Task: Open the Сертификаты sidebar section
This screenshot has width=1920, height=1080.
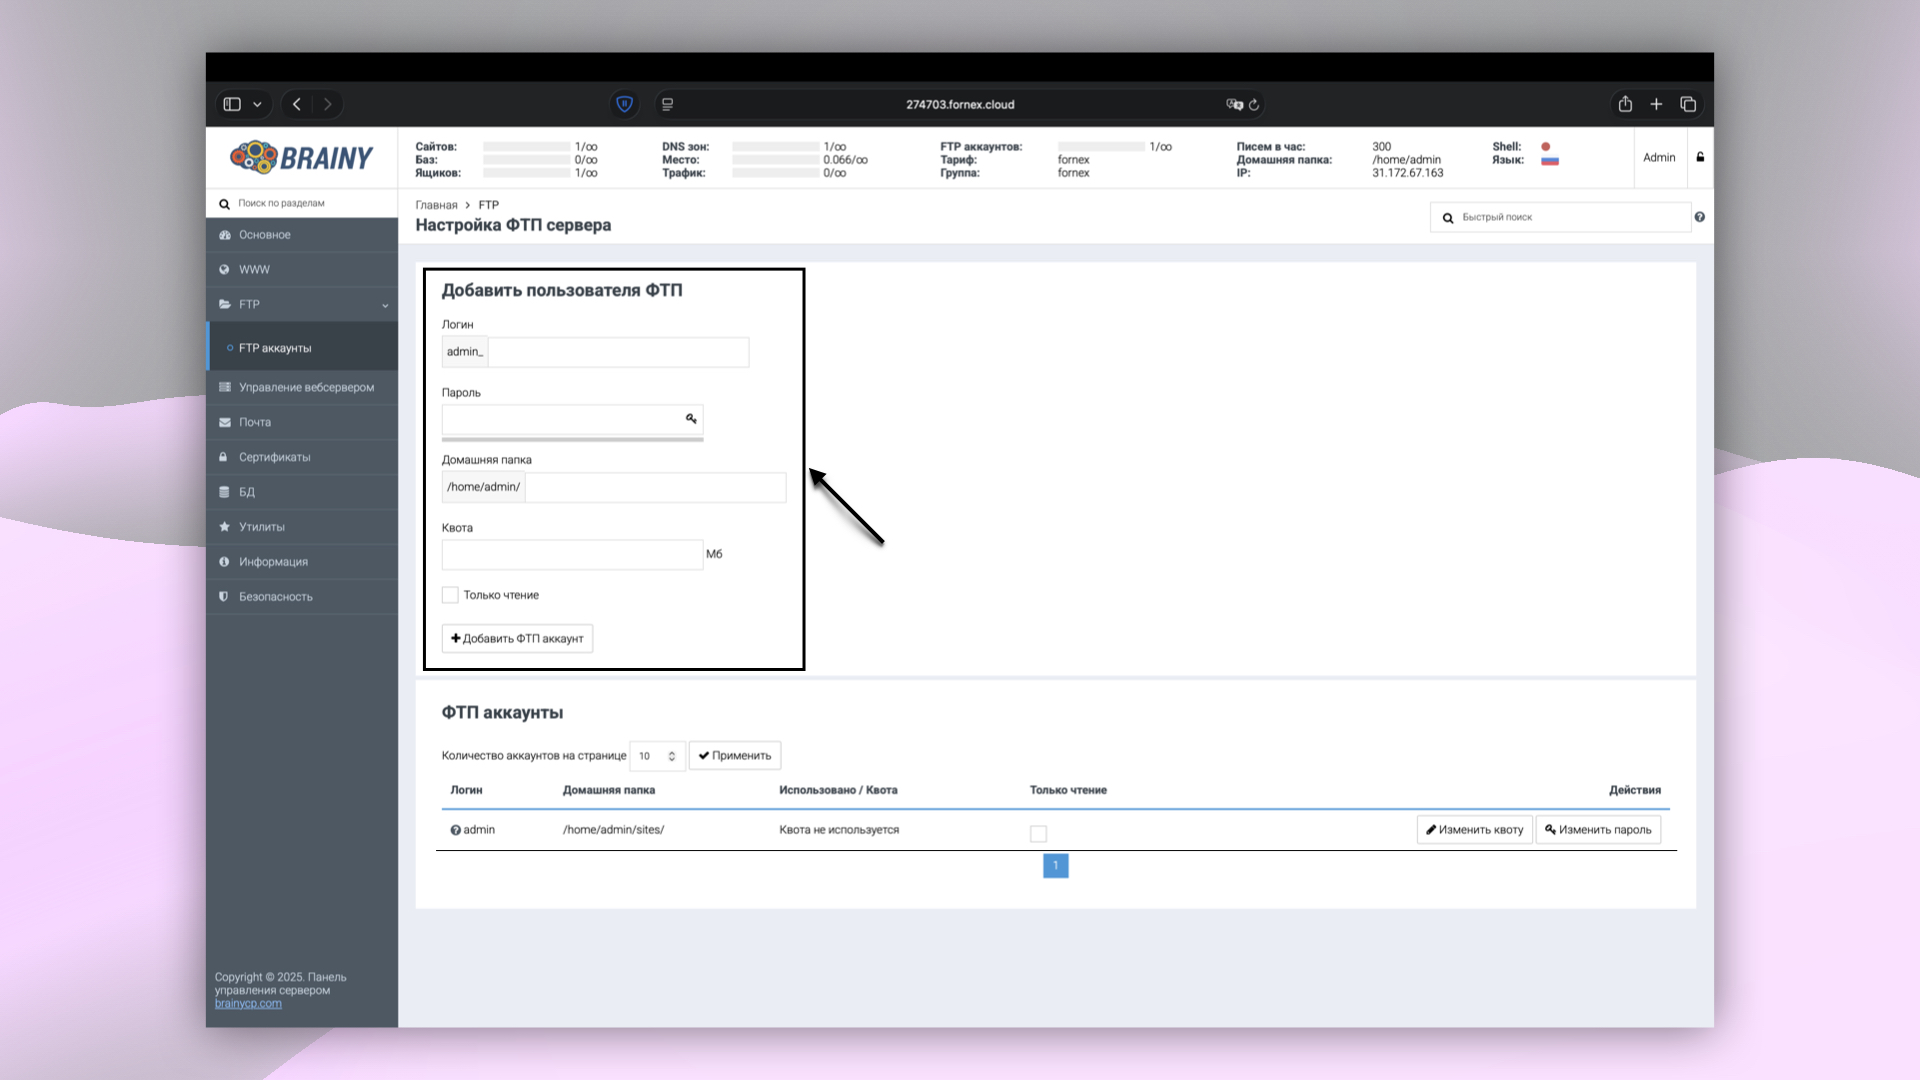Action: pyautogui.click(x=274, y=457)
